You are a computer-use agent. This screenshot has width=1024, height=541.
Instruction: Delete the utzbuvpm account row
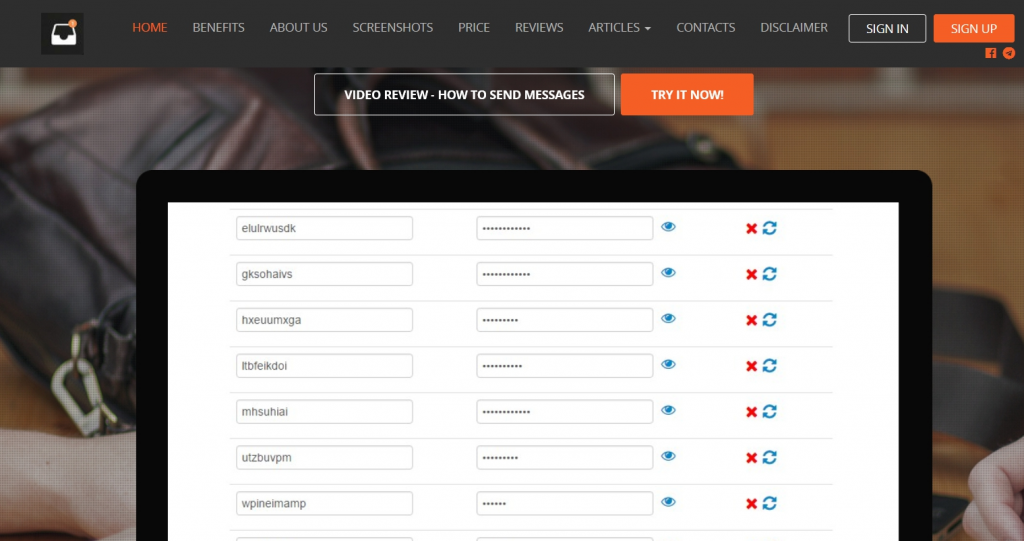[x=751, y=457]
